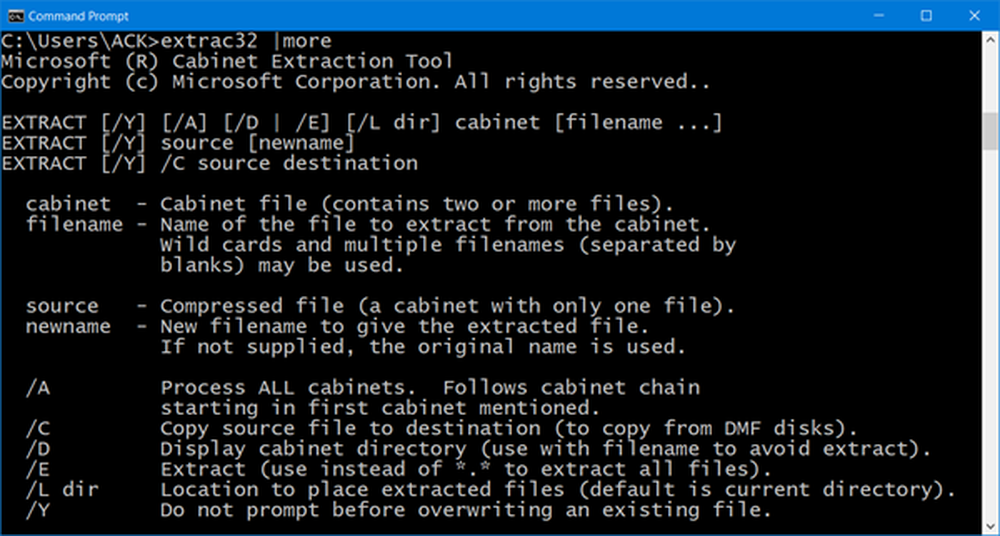The height and width of the screenshot is (536, 1000).
Task: Click the '/A' switch in options list
Action: tap(38, 387)
